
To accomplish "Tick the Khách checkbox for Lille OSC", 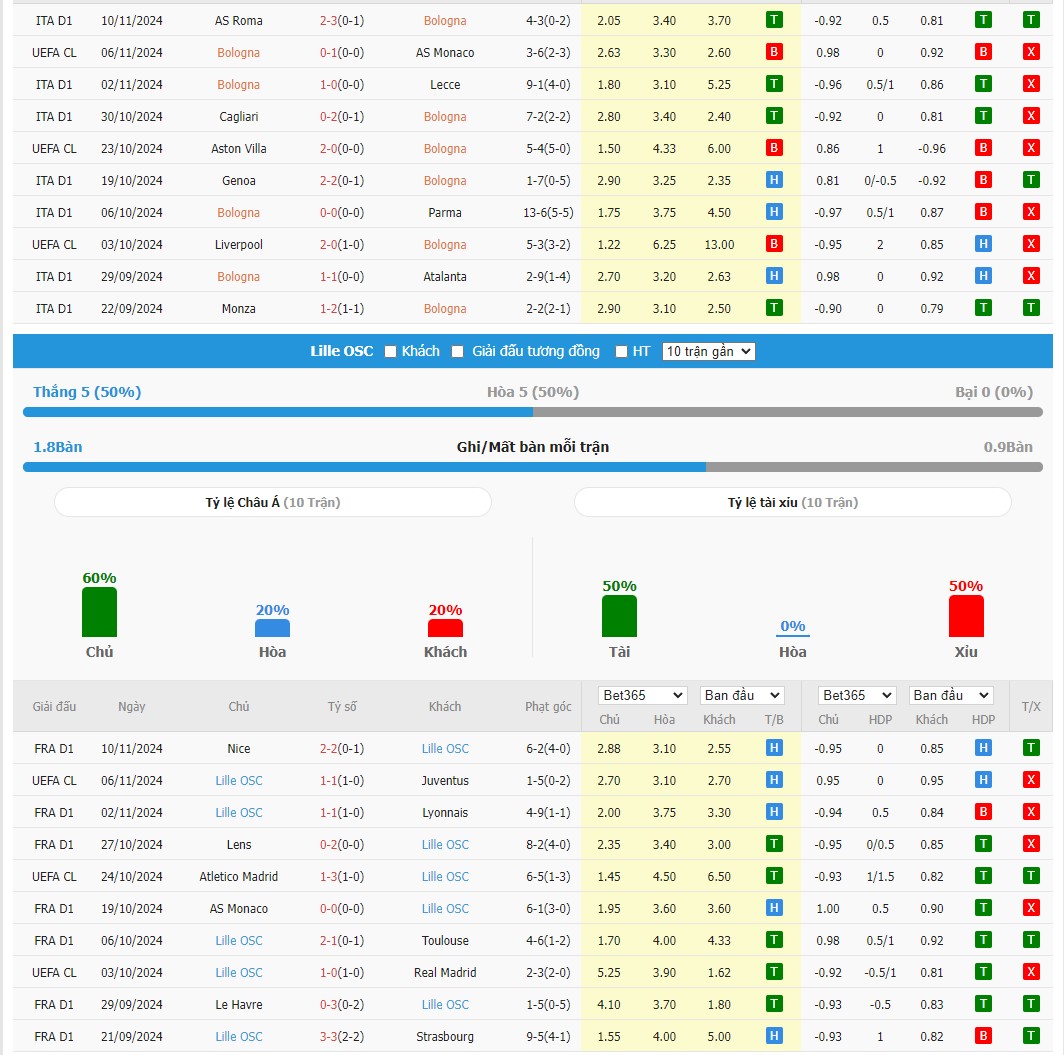I will (390, 351).
